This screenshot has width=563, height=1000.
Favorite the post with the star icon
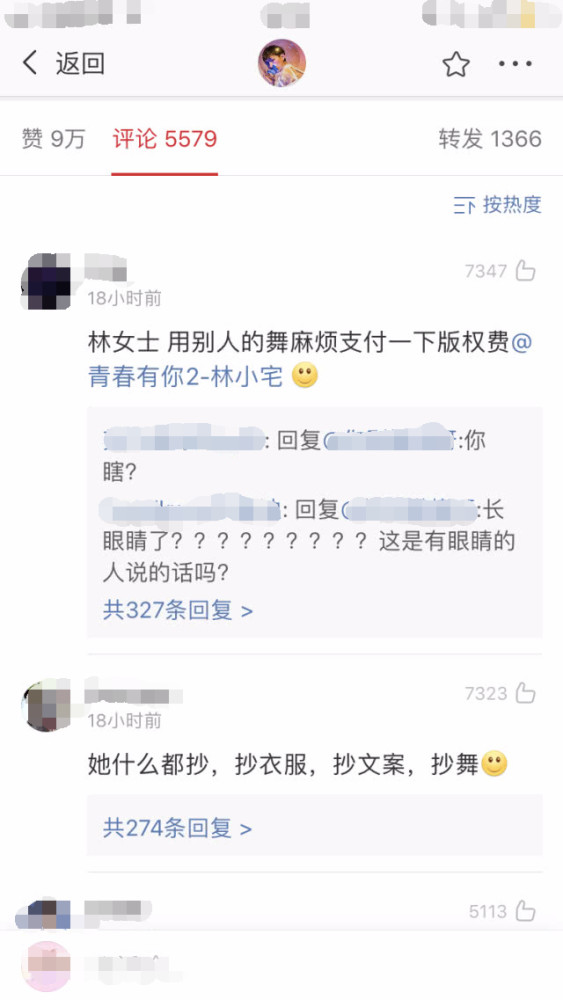(456, 64)
